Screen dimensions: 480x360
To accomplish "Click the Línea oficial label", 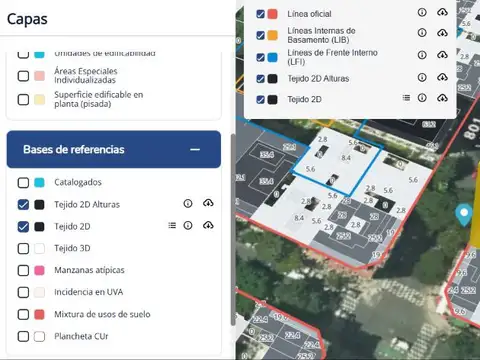I will point(309,14).
